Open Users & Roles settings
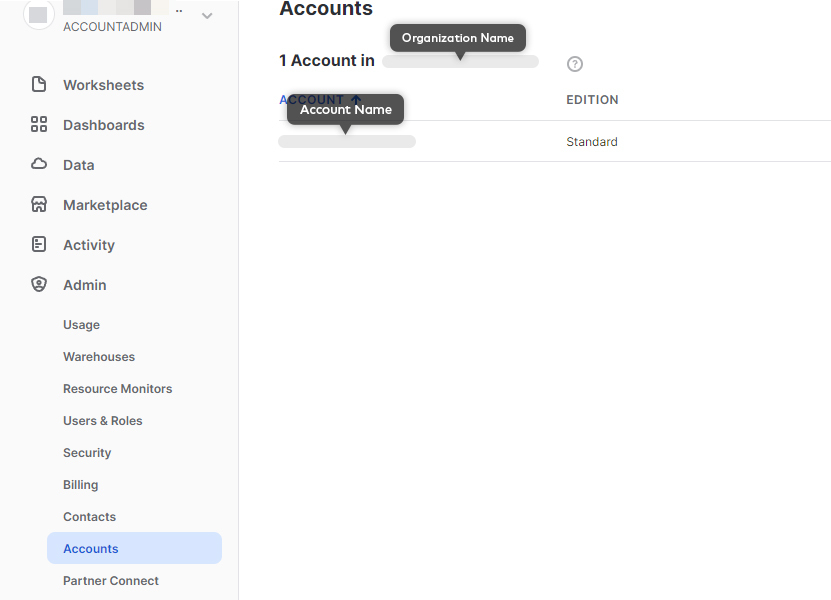Viewport: 831px width, 600px height. (x=102, y=421)
